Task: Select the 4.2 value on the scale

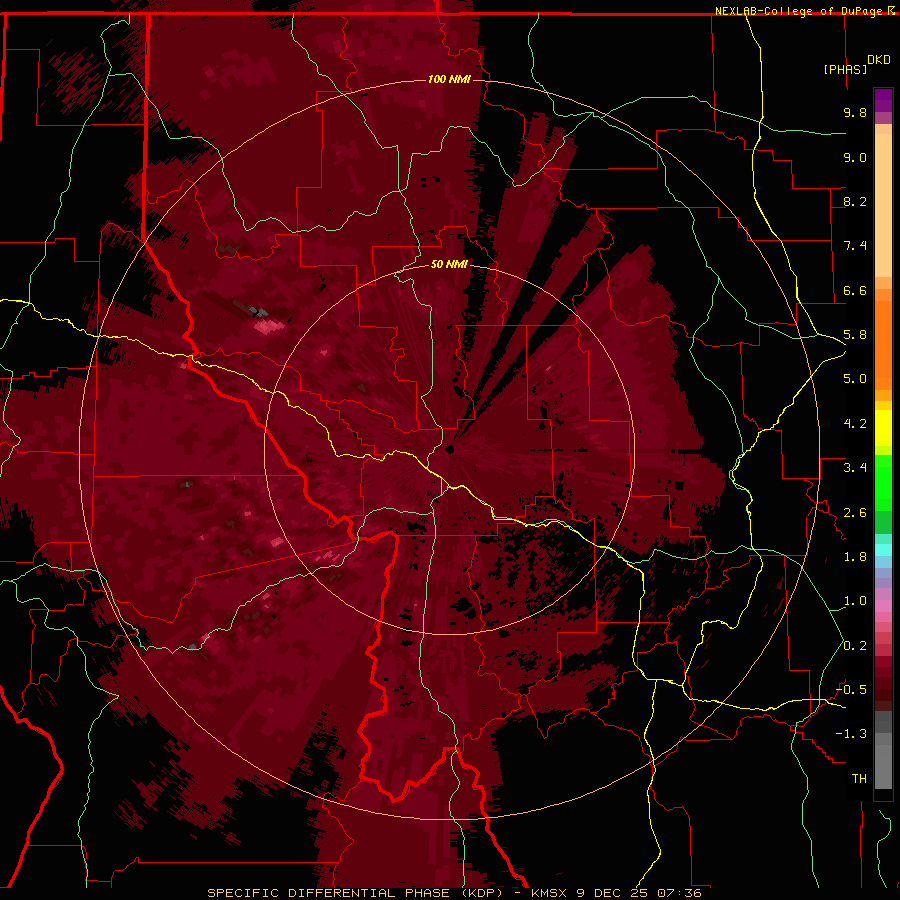Action: pos(855,424)
